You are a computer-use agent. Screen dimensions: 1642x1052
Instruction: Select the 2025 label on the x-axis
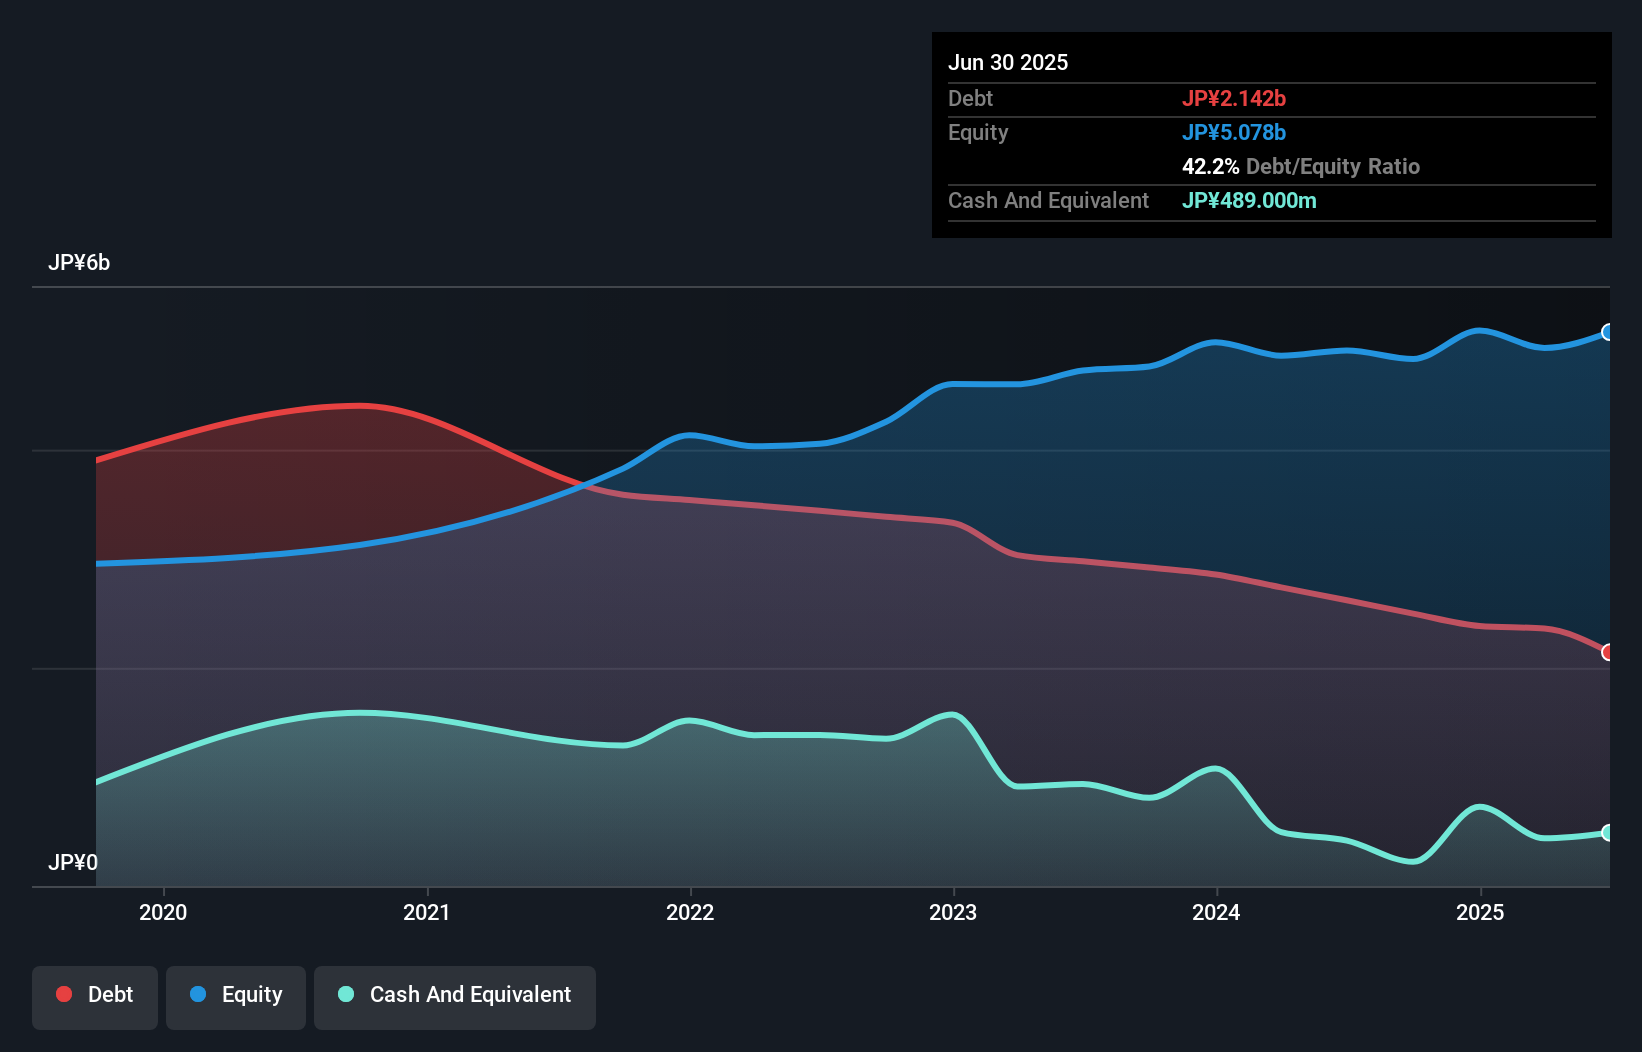click(x=1481, y=912)
